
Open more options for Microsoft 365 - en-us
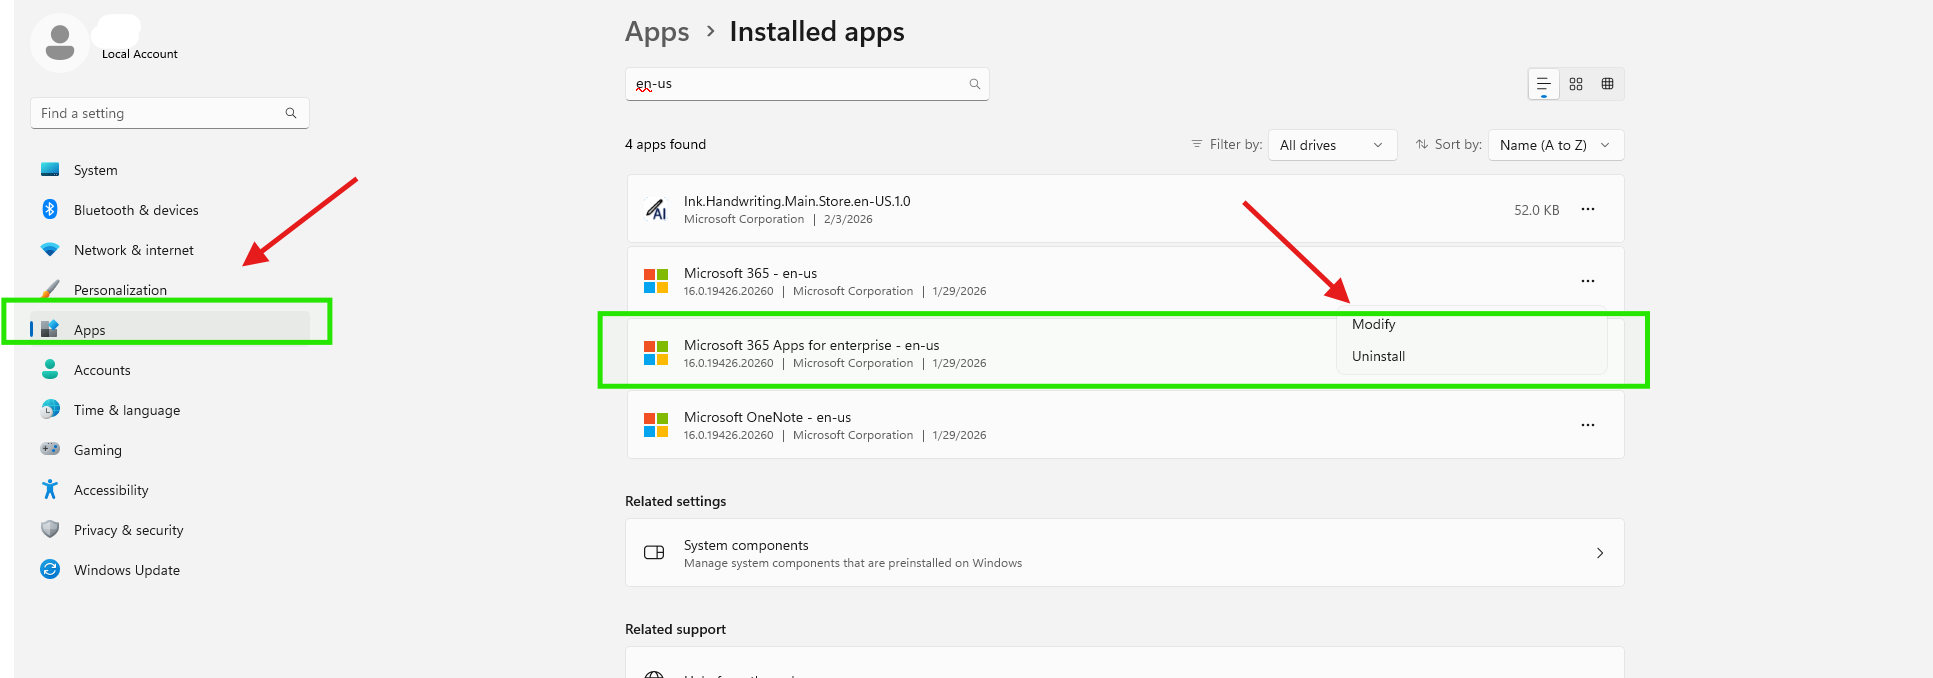(1588, 281)
